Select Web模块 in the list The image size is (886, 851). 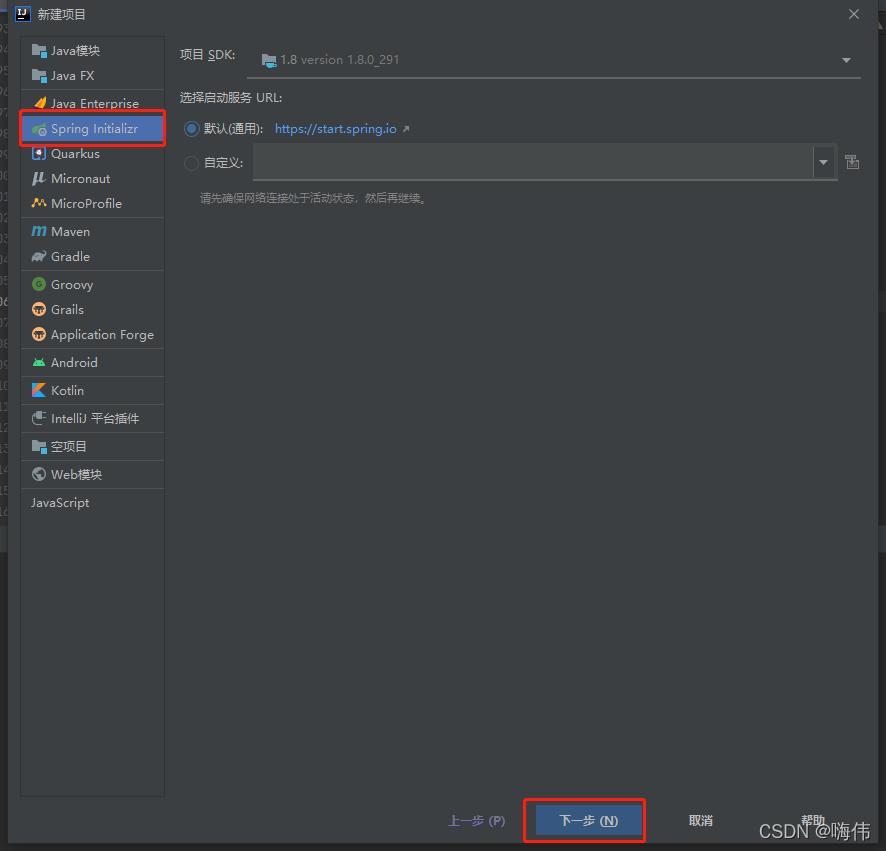(92, 475)
